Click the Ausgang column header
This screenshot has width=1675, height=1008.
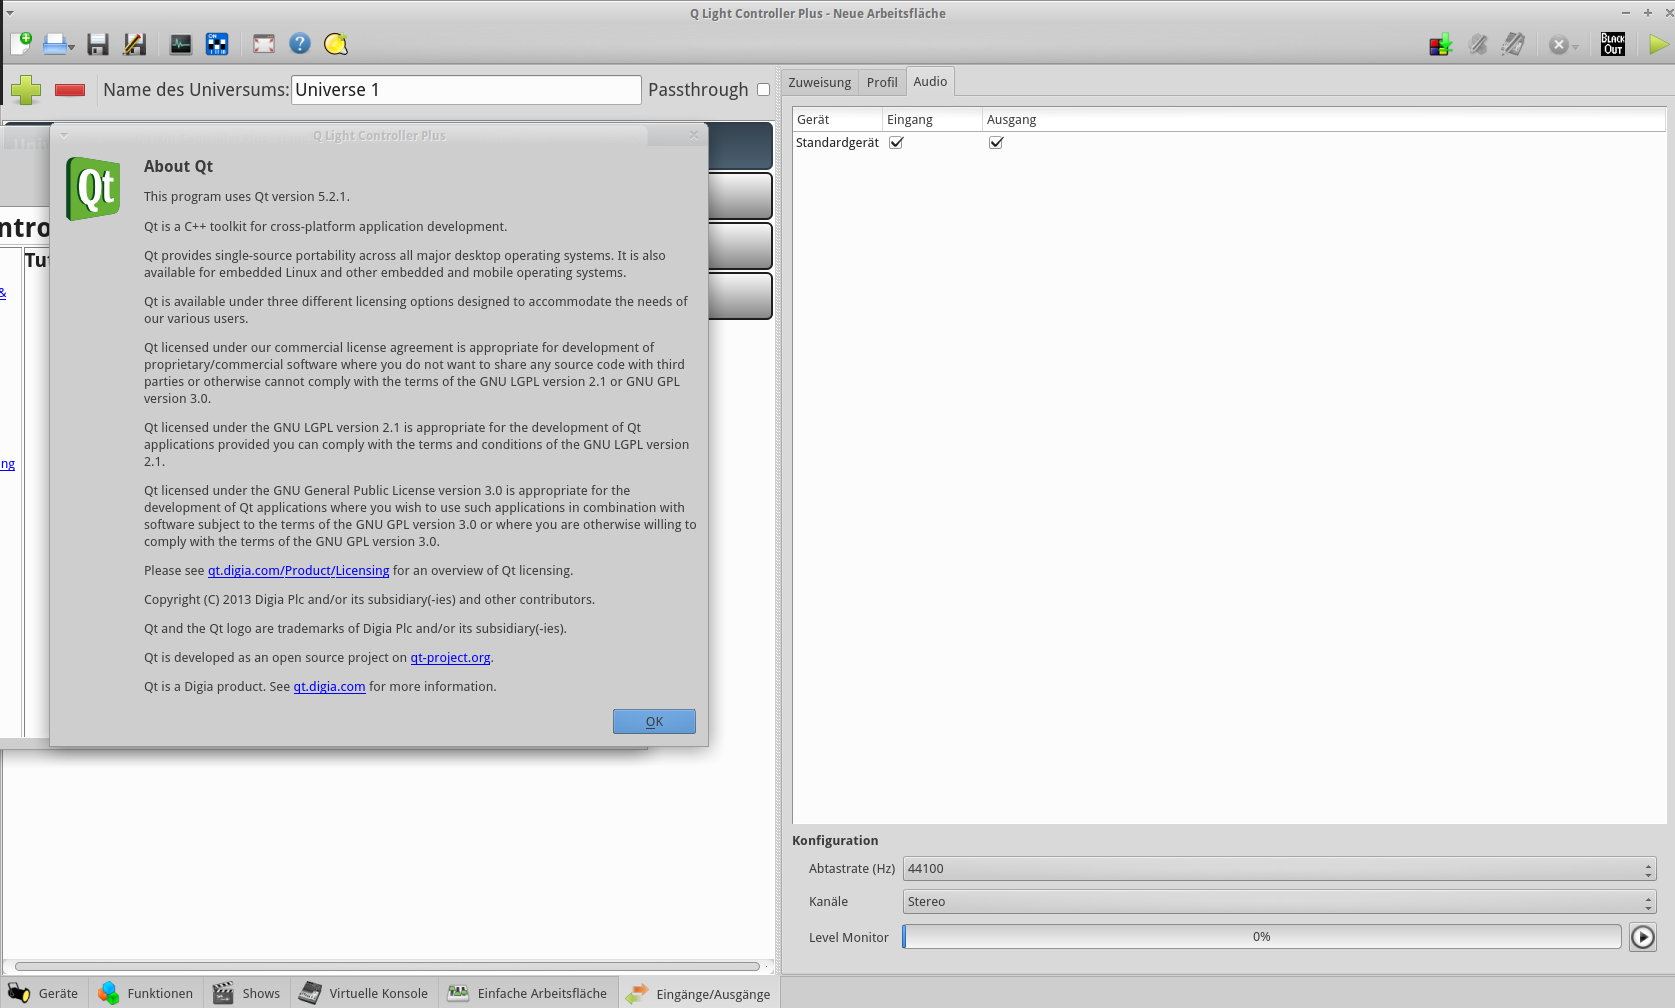pyautogui.click(x=1324, y=120)
